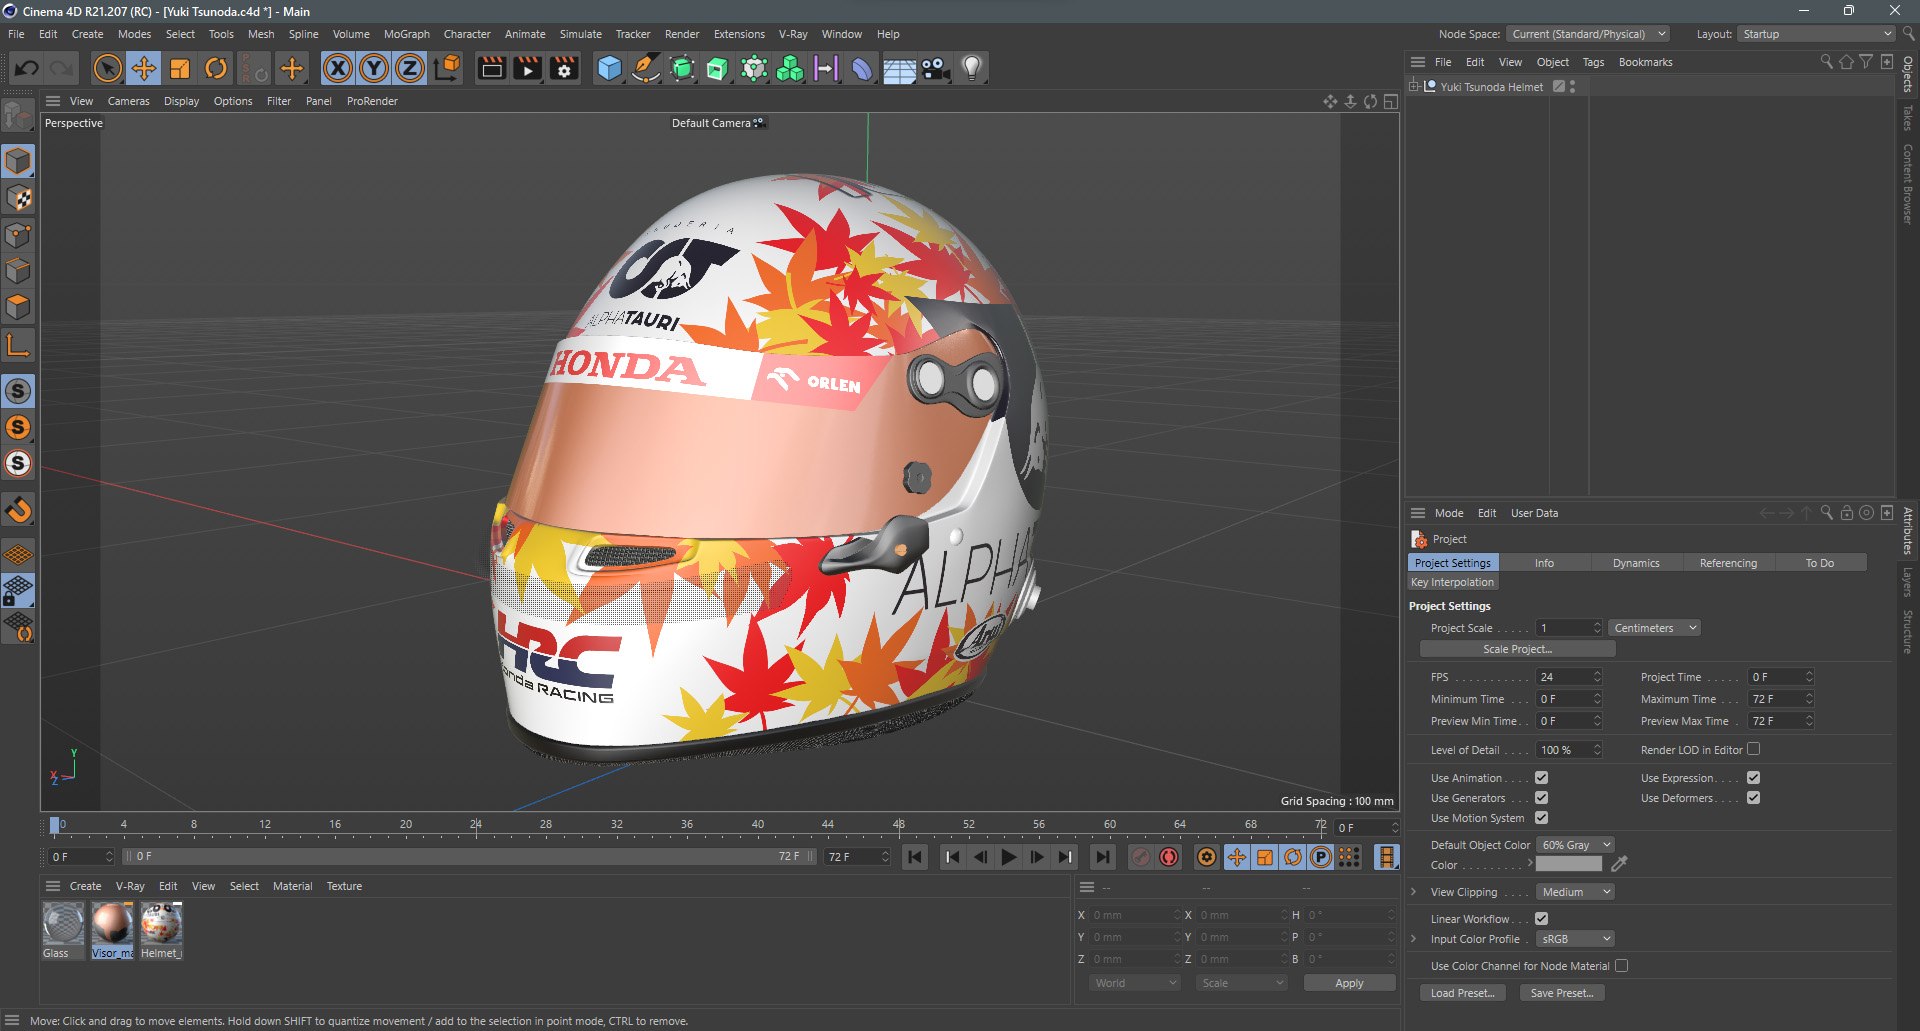Switch to Model mode in left sidebar
Screen dimensions: 1920x1031
[18, 161]
